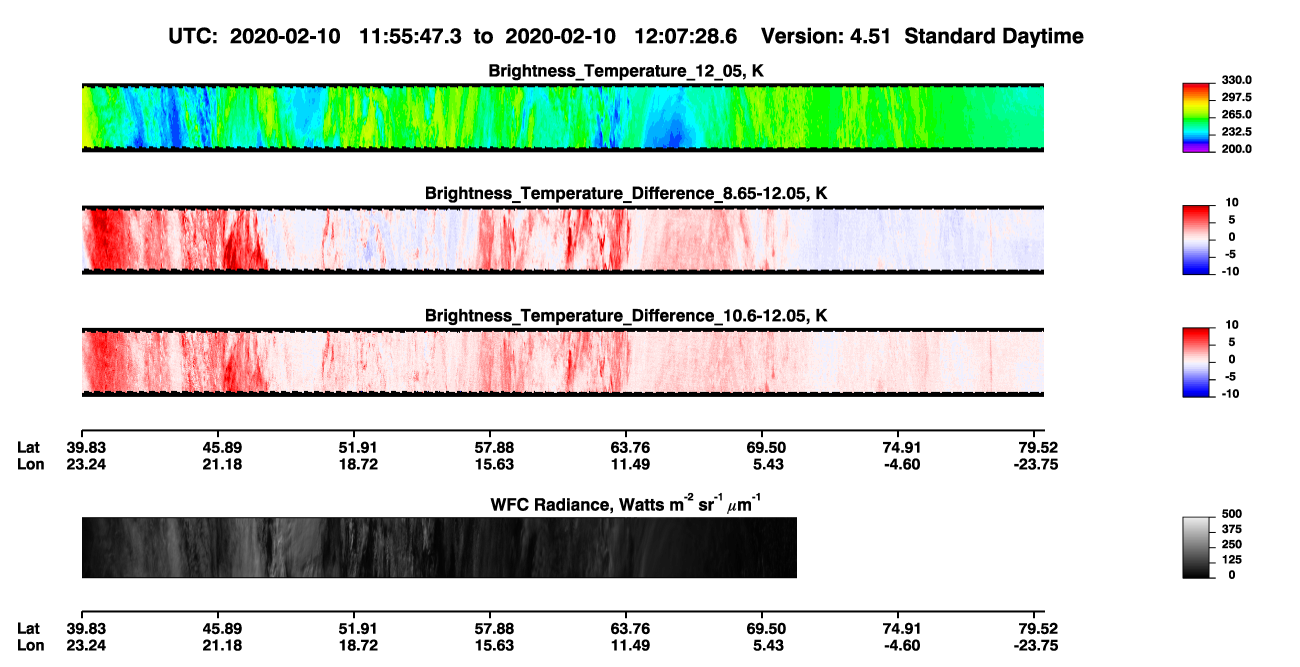Click the end time 12:07:28.6 in the title
The height and width of the screenshot is (667, 1300).
pos(686,37)
